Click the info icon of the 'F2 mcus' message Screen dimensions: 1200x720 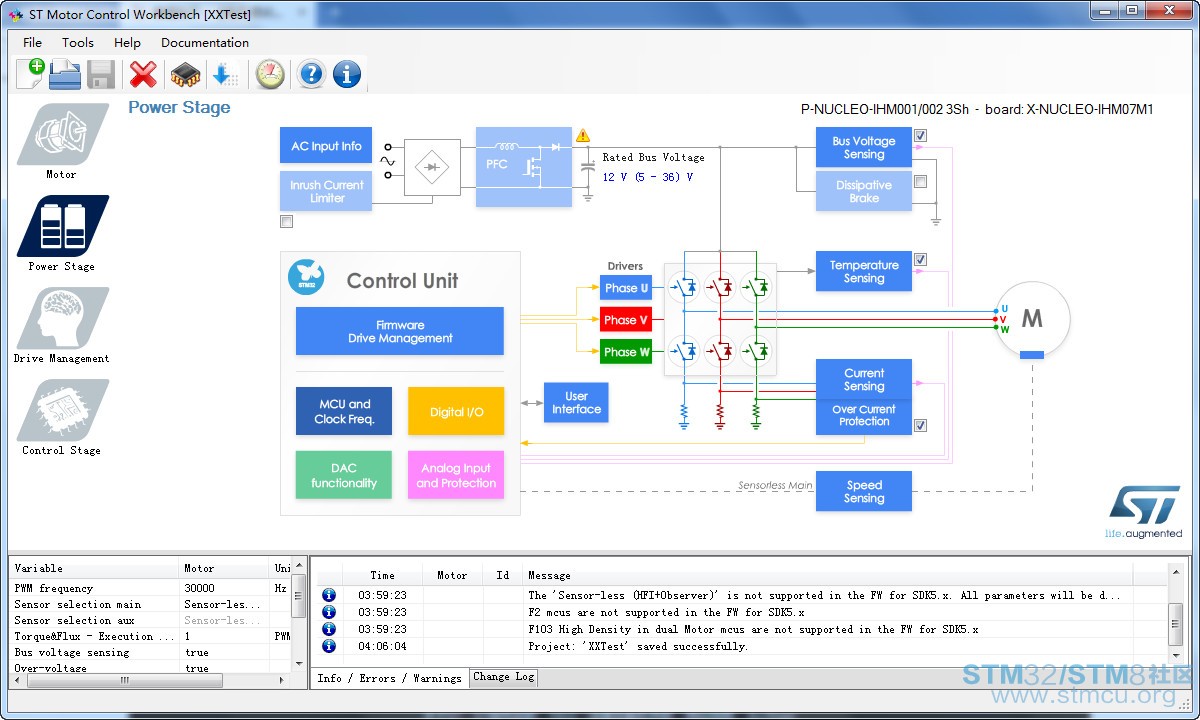click(x=328, y=612)
